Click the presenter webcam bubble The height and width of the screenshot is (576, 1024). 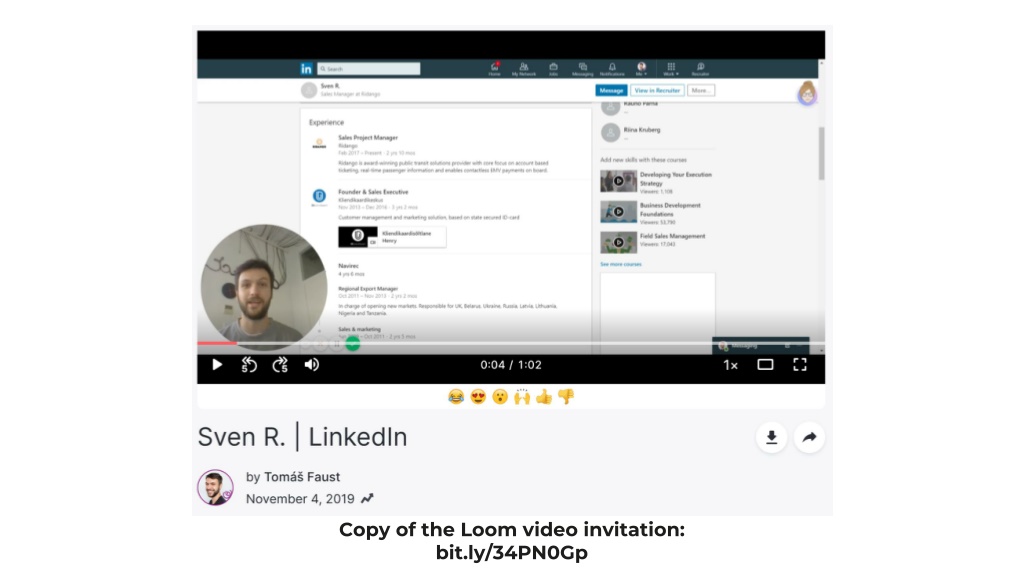[264, 287]
